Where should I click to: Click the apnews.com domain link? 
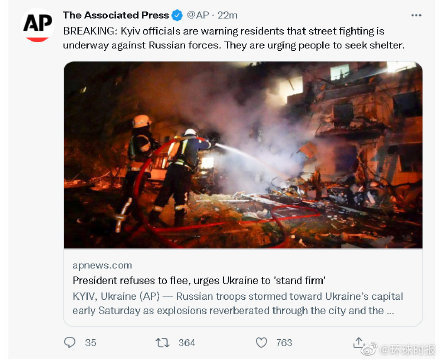pyautogui.click(x=102, y=266)
